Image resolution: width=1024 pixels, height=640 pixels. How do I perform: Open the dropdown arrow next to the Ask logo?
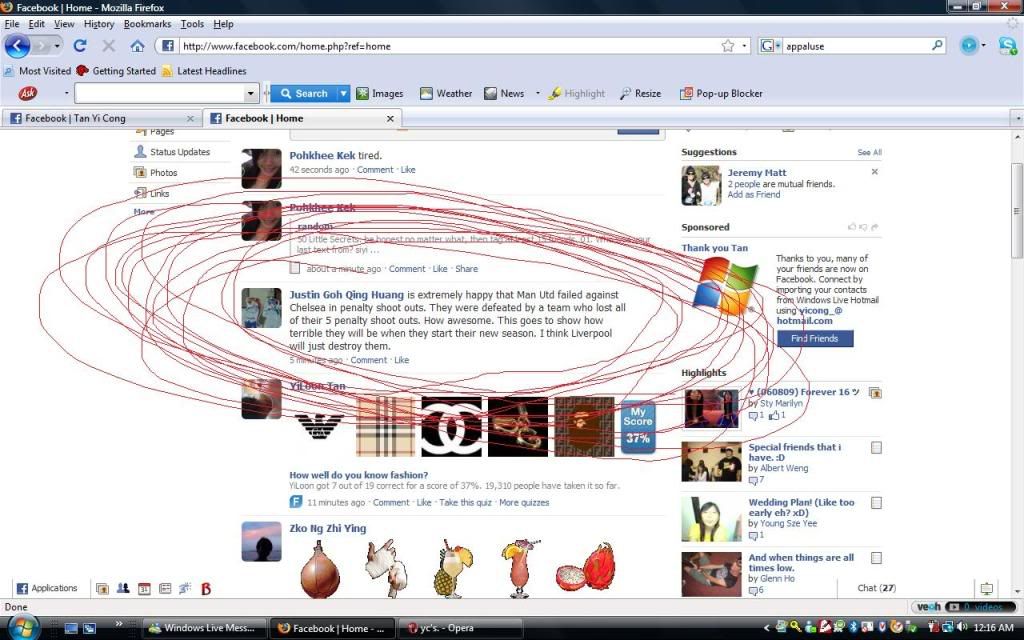tap(66, 93)
